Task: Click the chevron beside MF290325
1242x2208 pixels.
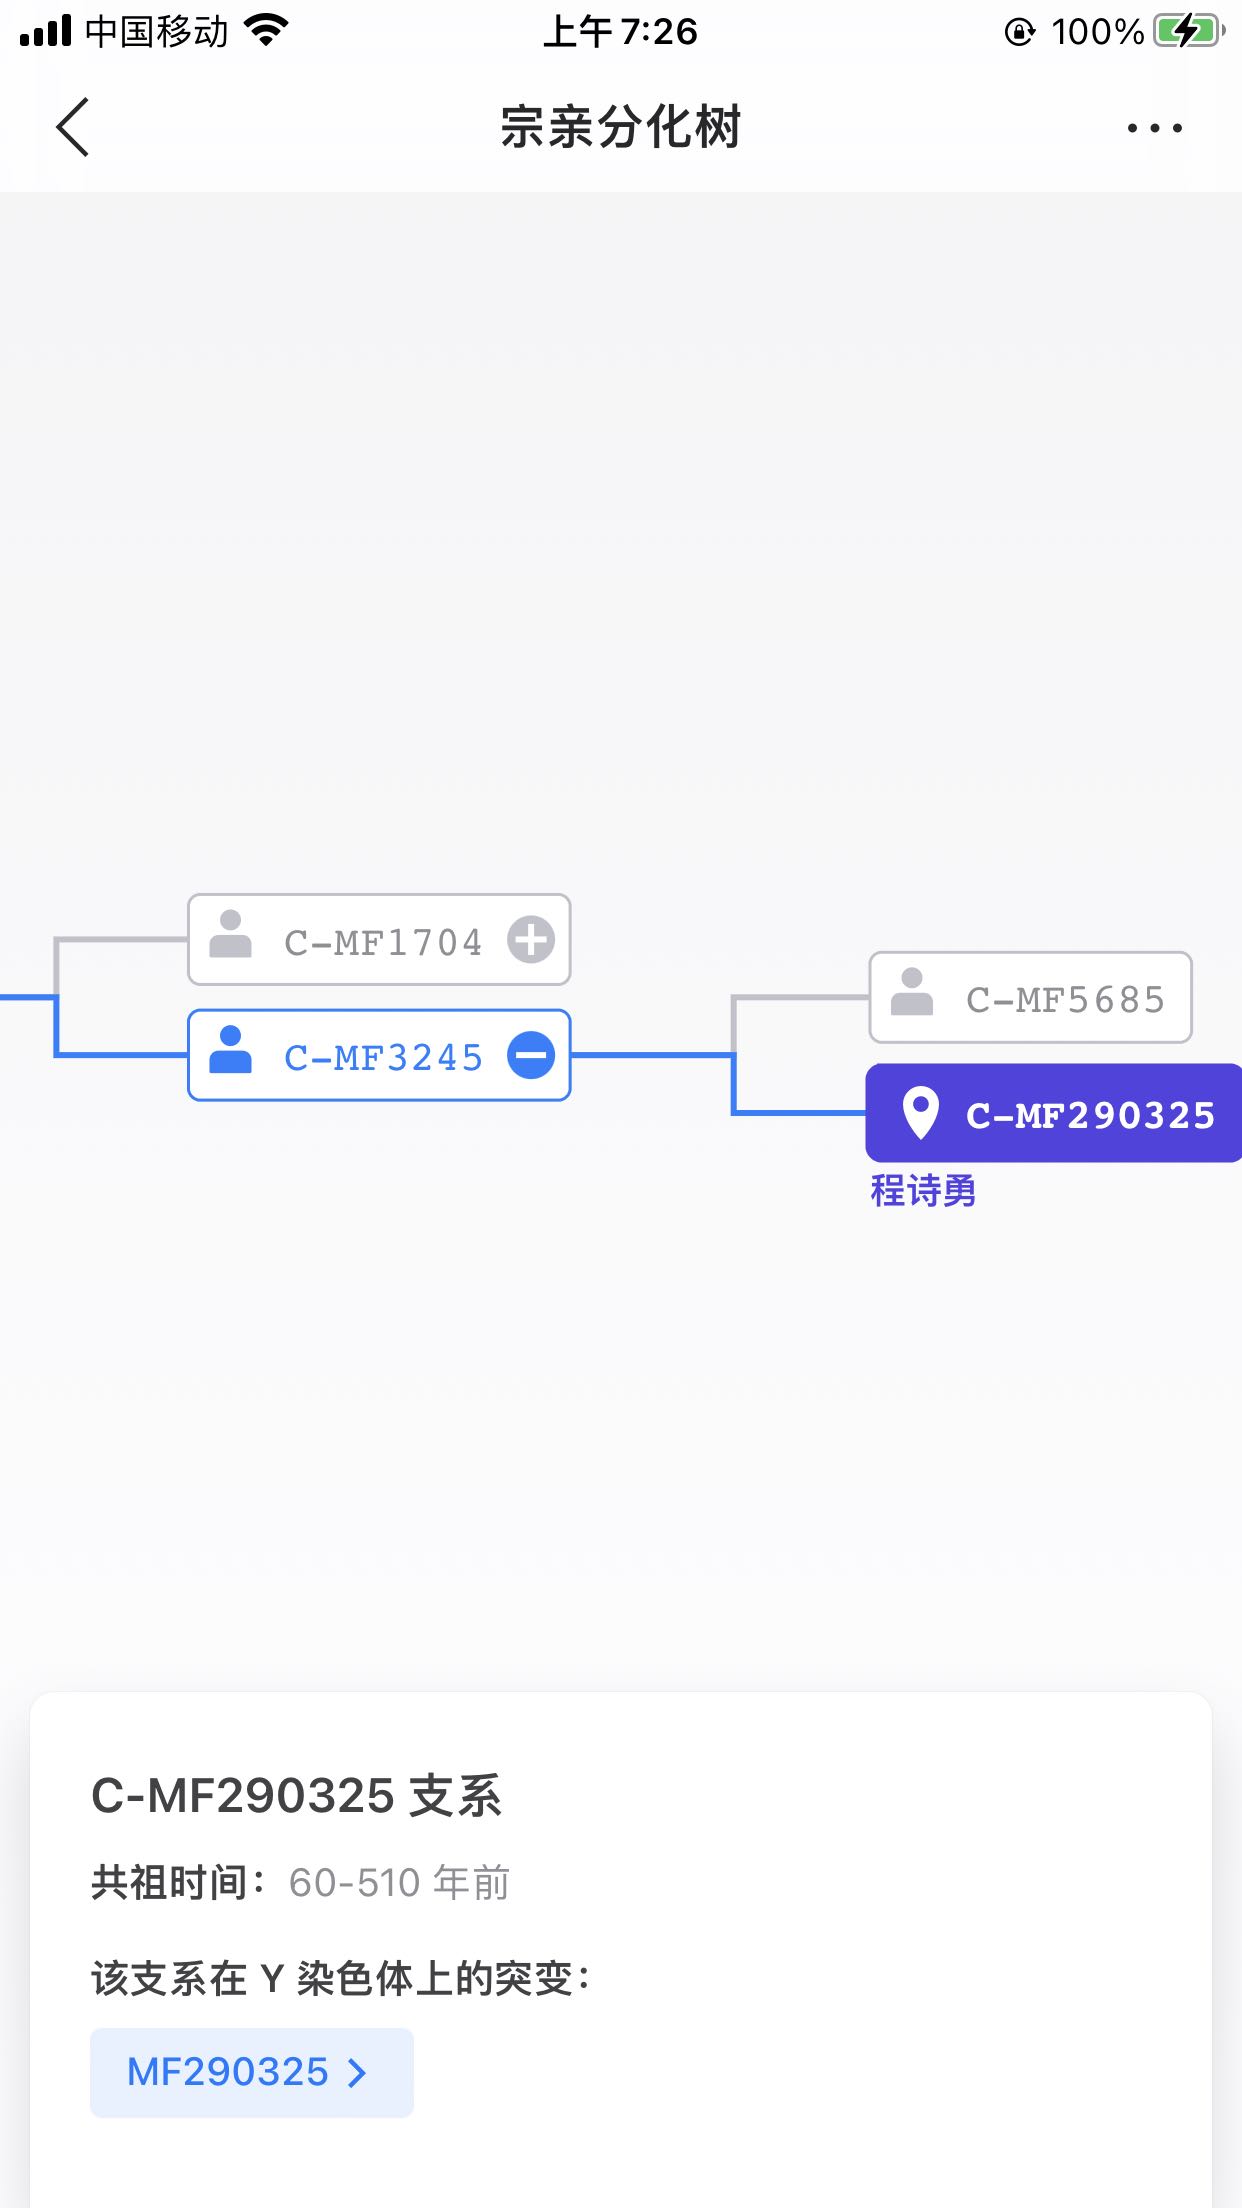Action: coord(357,2073)
